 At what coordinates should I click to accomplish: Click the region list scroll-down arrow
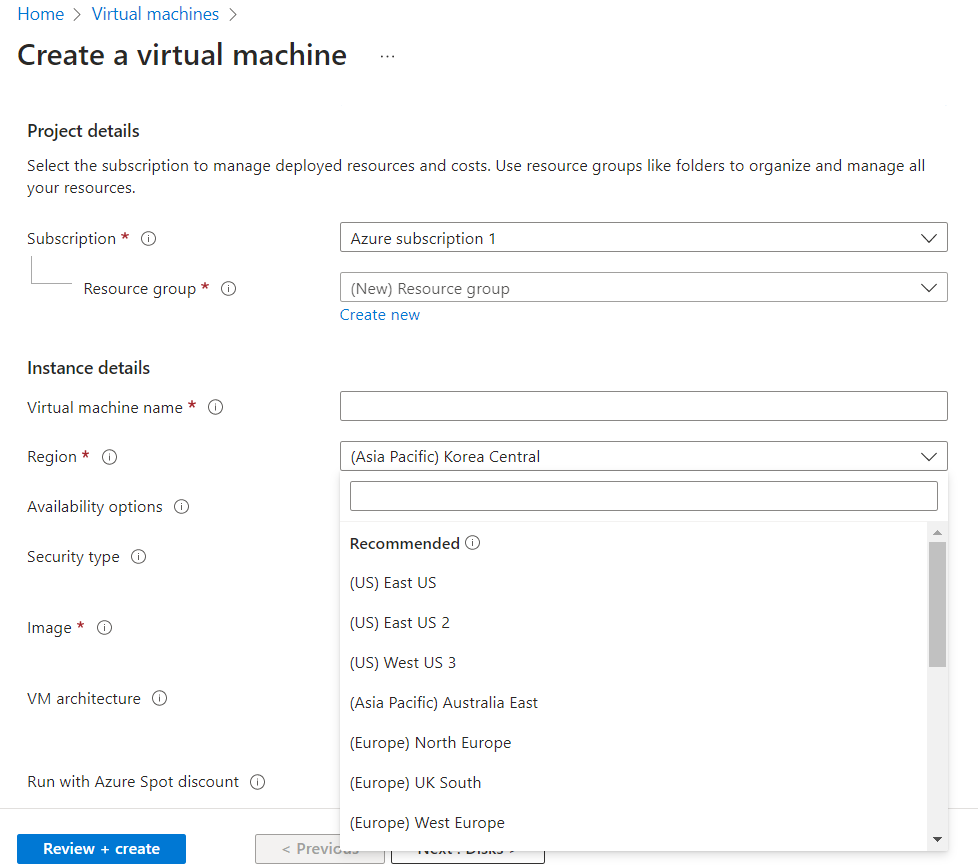[937, 839]
